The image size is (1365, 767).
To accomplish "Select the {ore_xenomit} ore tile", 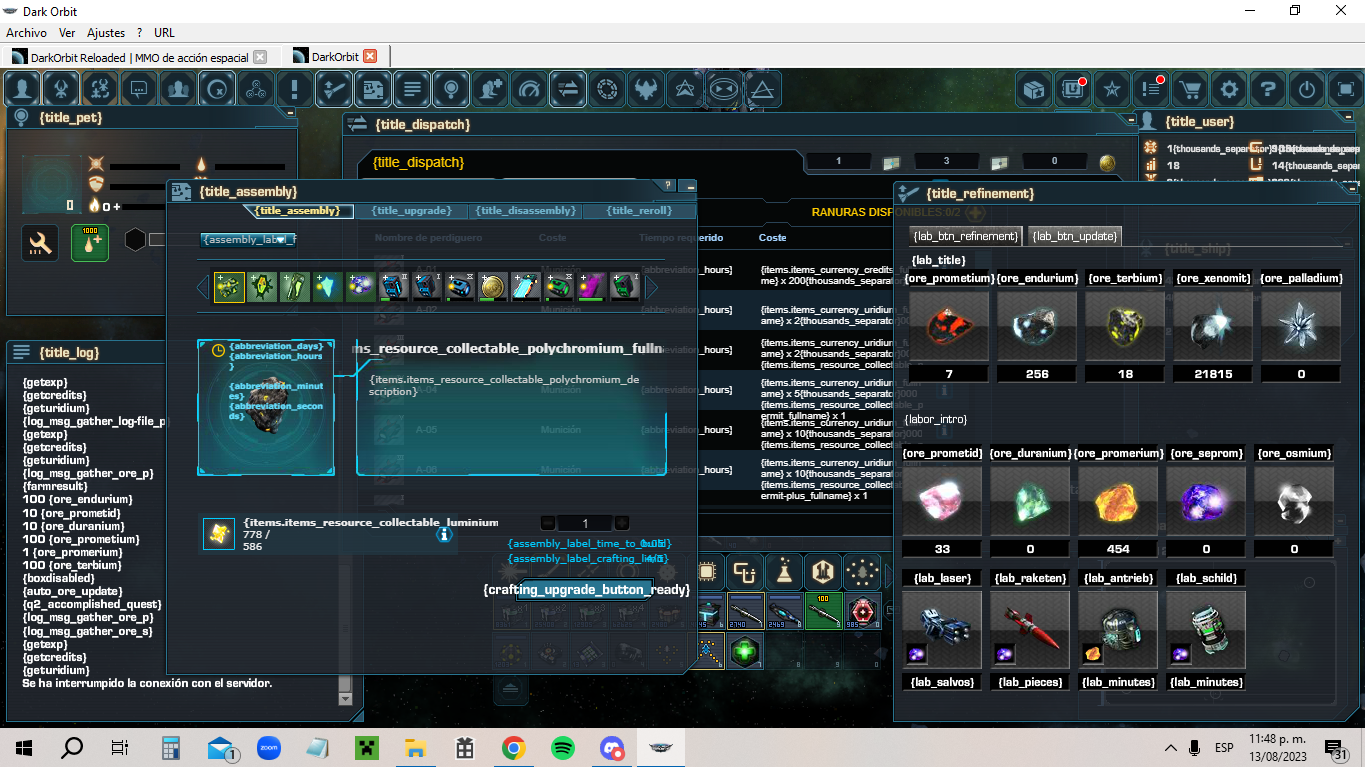I will point(1212,327).
